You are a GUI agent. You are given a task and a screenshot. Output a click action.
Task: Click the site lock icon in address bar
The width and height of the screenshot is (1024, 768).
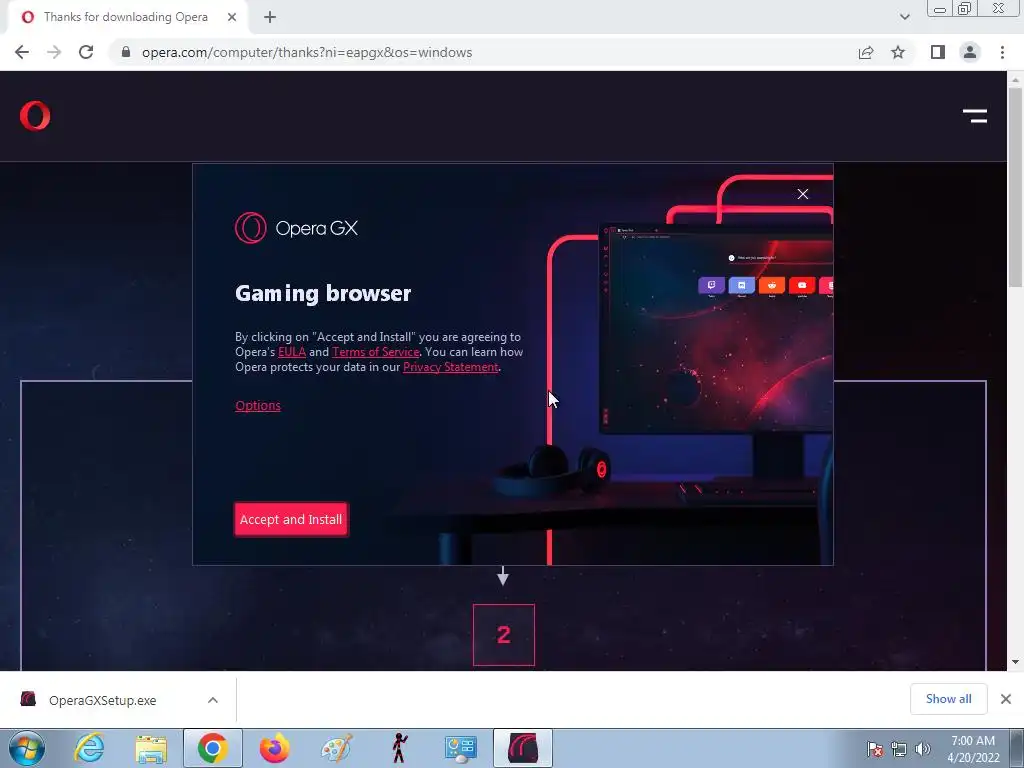click(126, 52)
